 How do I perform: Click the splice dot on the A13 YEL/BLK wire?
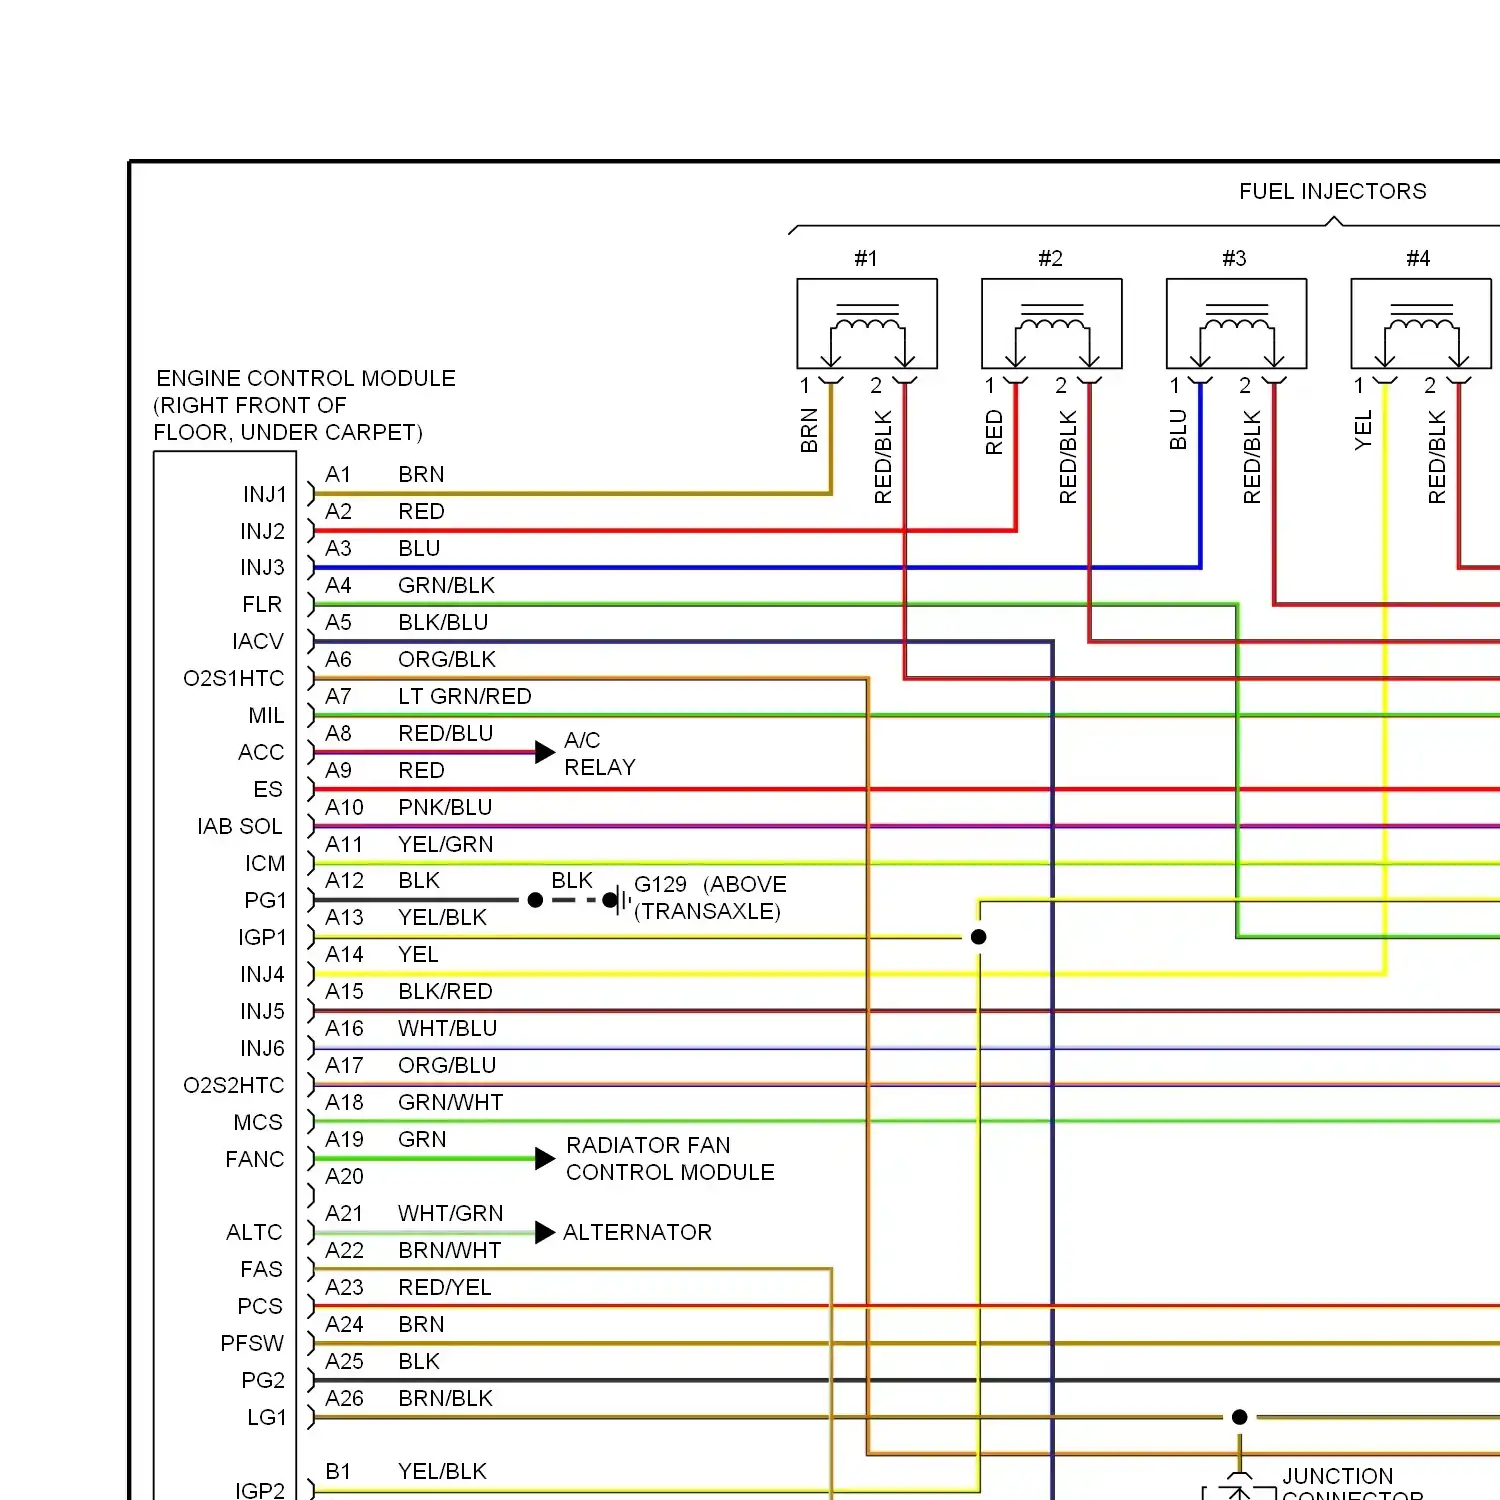pos(979,937)
